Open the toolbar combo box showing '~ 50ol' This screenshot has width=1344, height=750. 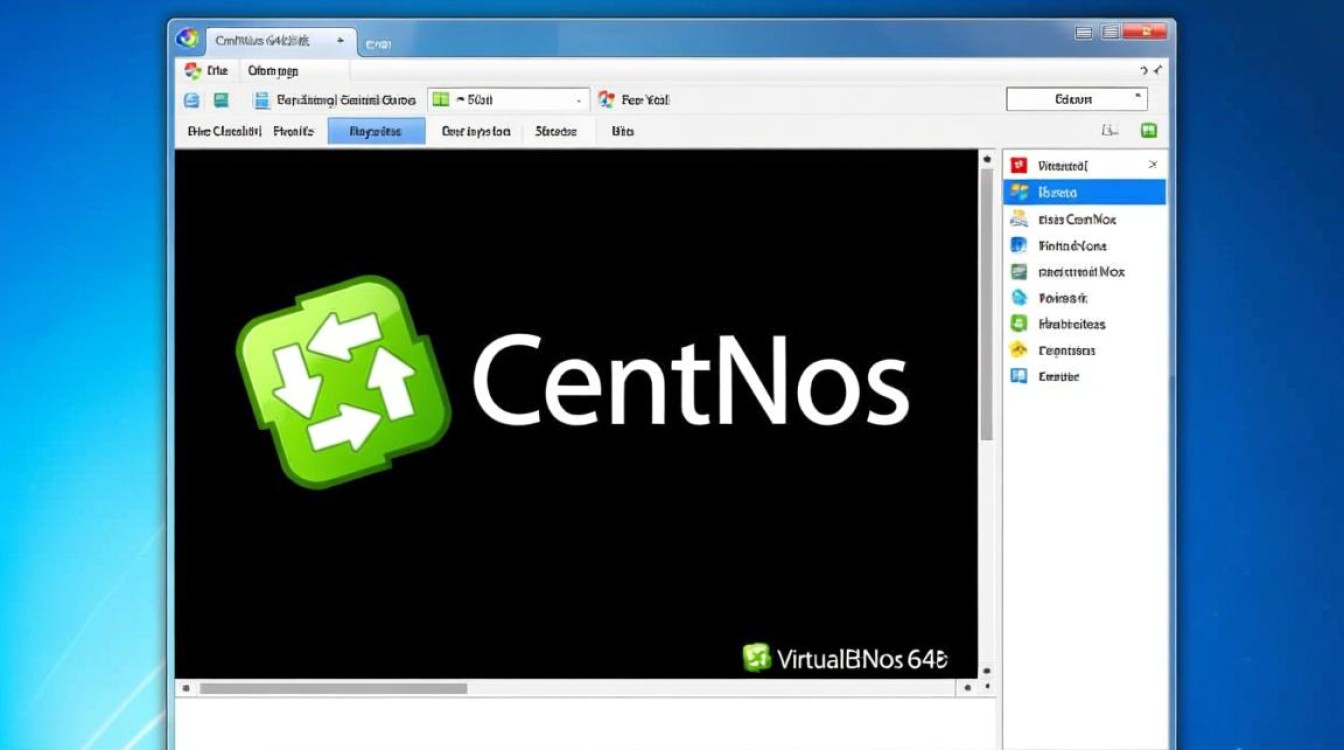[508, 100]
